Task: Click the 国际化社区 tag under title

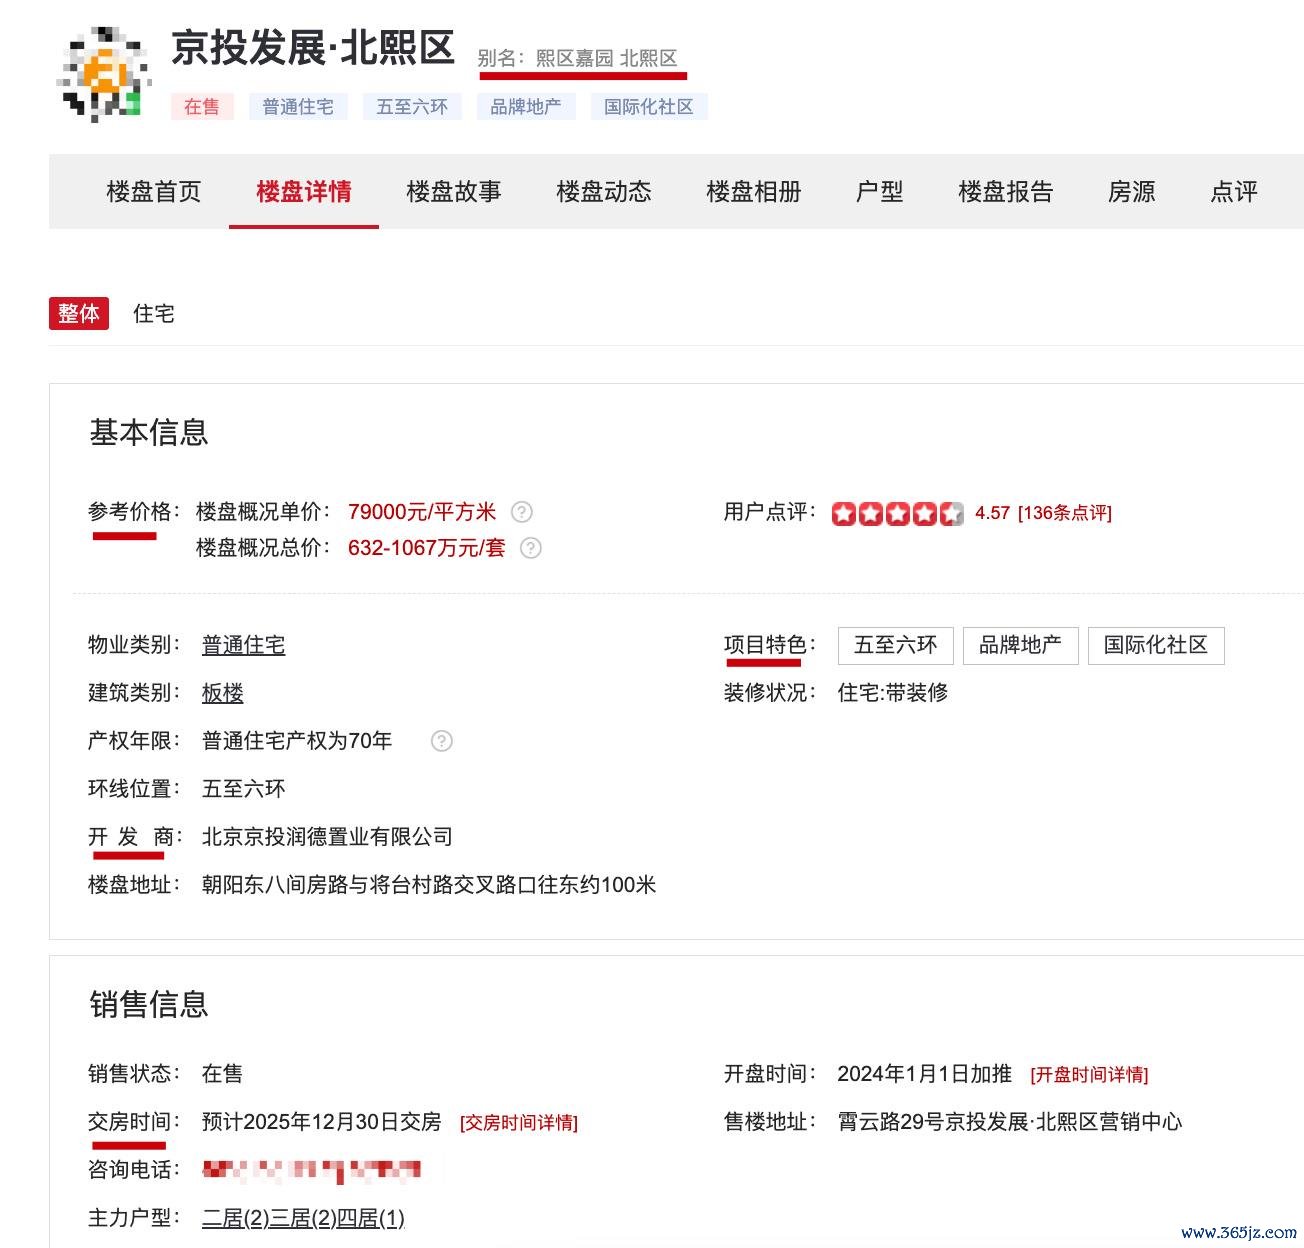Action: 649,107
